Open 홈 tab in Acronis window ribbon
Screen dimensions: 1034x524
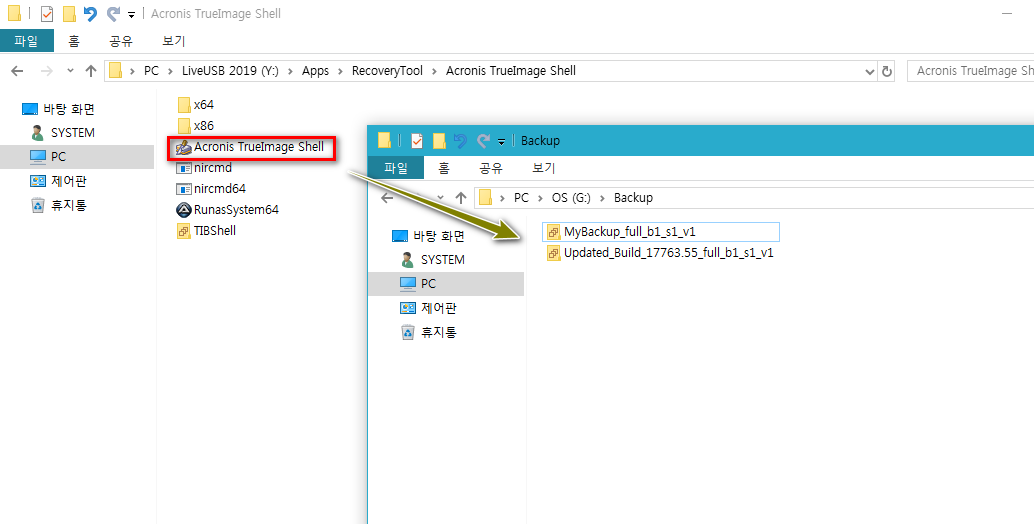click(x=74, y=41)
